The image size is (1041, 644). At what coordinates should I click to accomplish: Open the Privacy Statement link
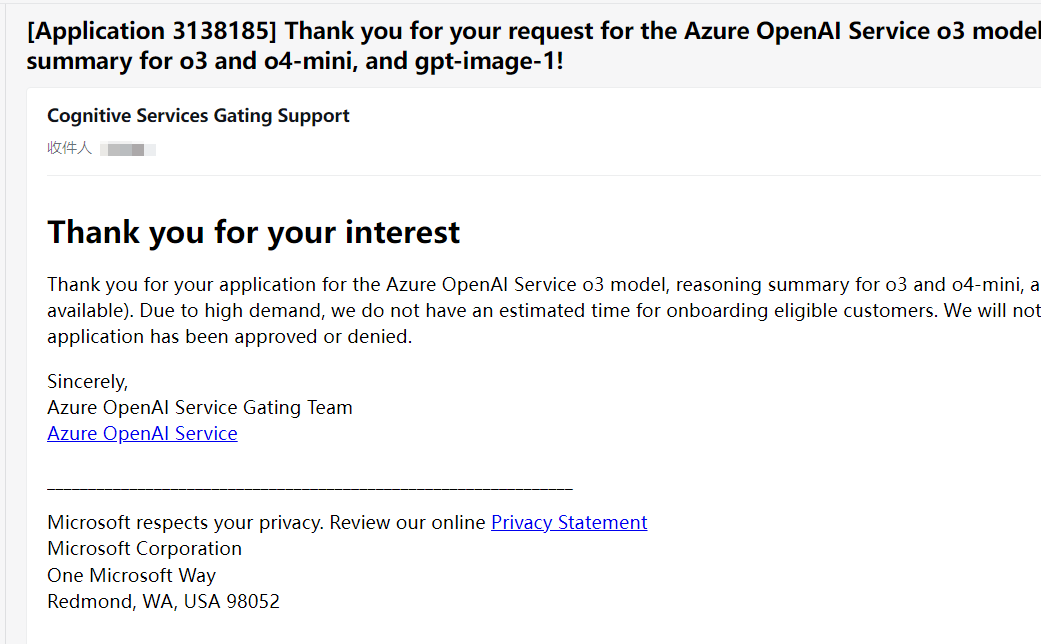tap(569, 523)
